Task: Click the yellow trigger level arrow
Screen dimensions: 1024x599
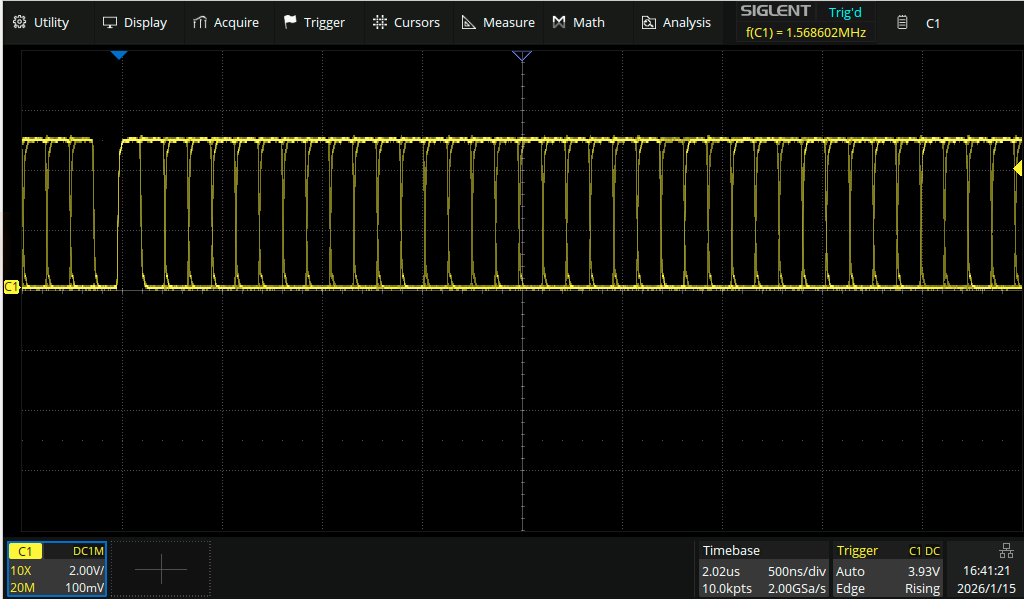Action: pyautogui.click(x=1018, y=169)
